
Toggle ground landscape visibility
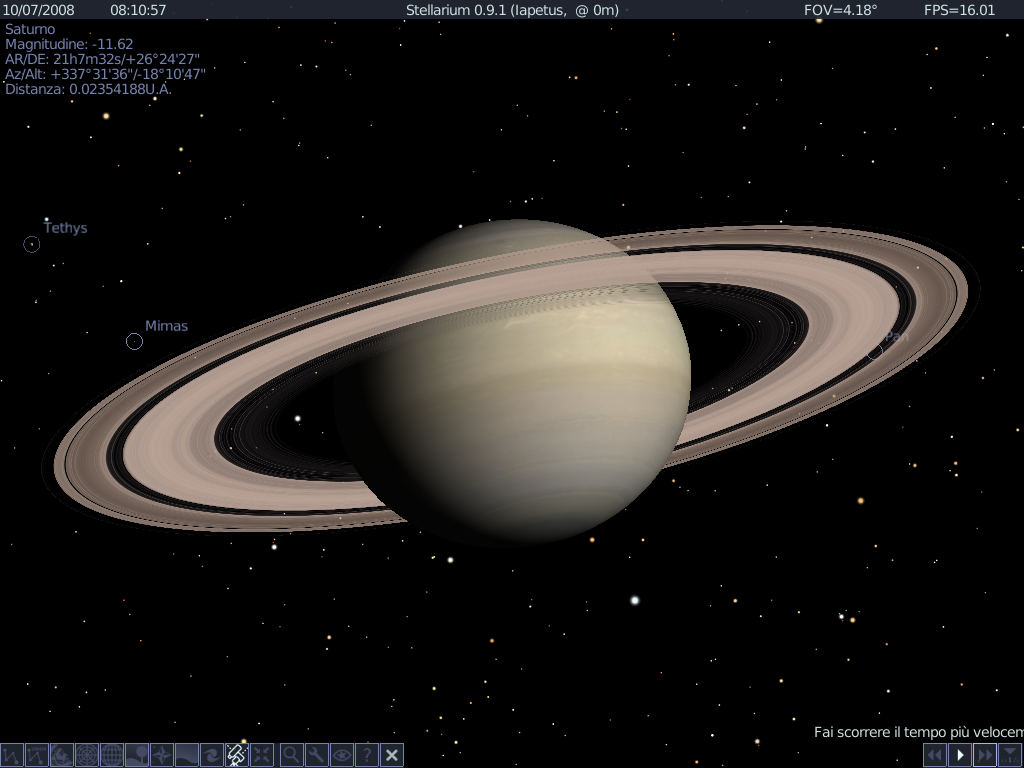(x=137, y=755)
